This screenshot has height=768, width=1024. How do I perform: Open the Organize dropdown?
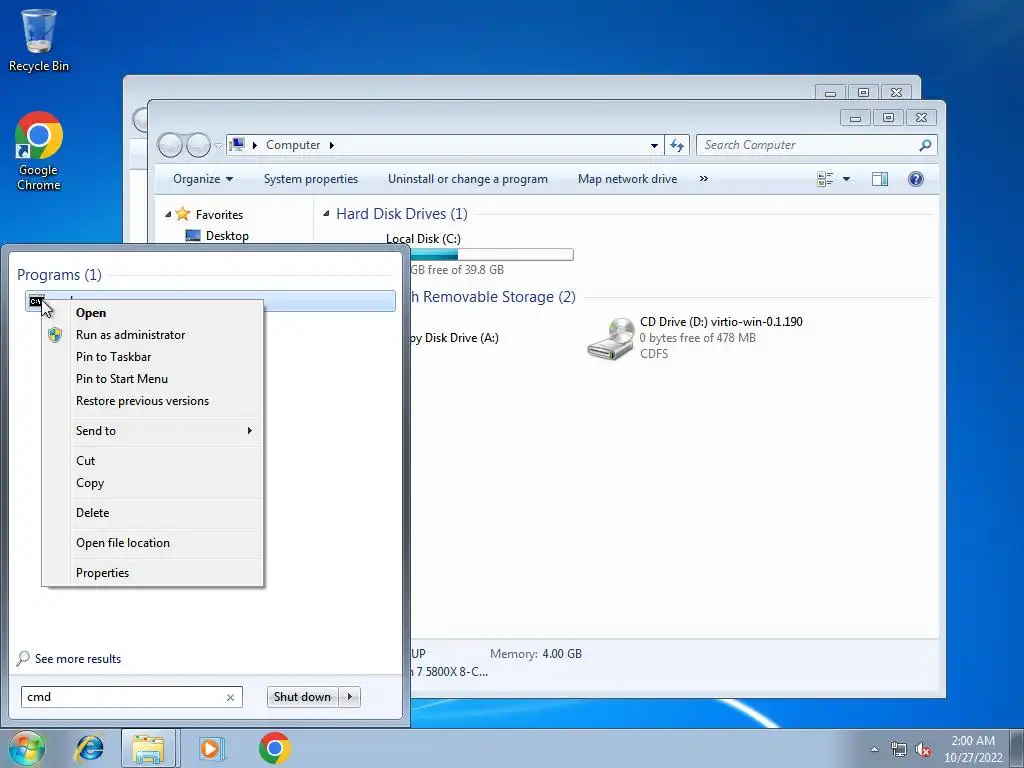coord(202,179)
